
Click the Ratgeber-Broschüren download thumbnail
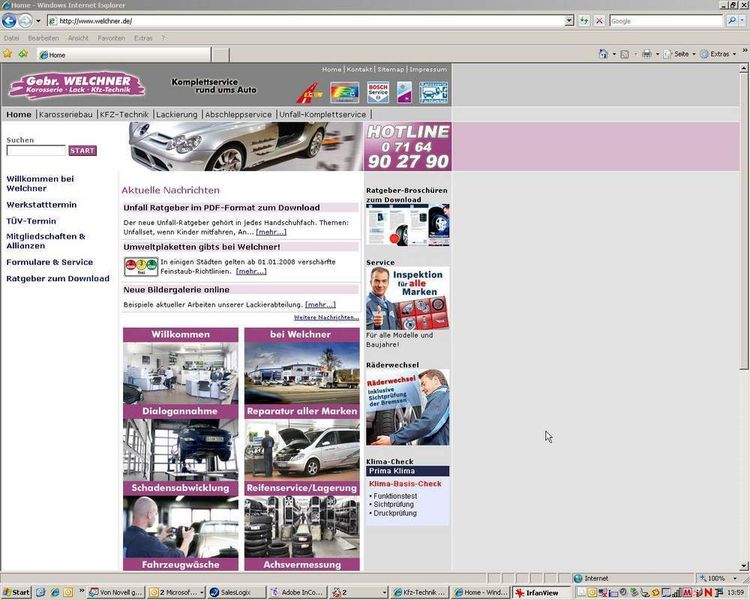(x=408, y=225)
